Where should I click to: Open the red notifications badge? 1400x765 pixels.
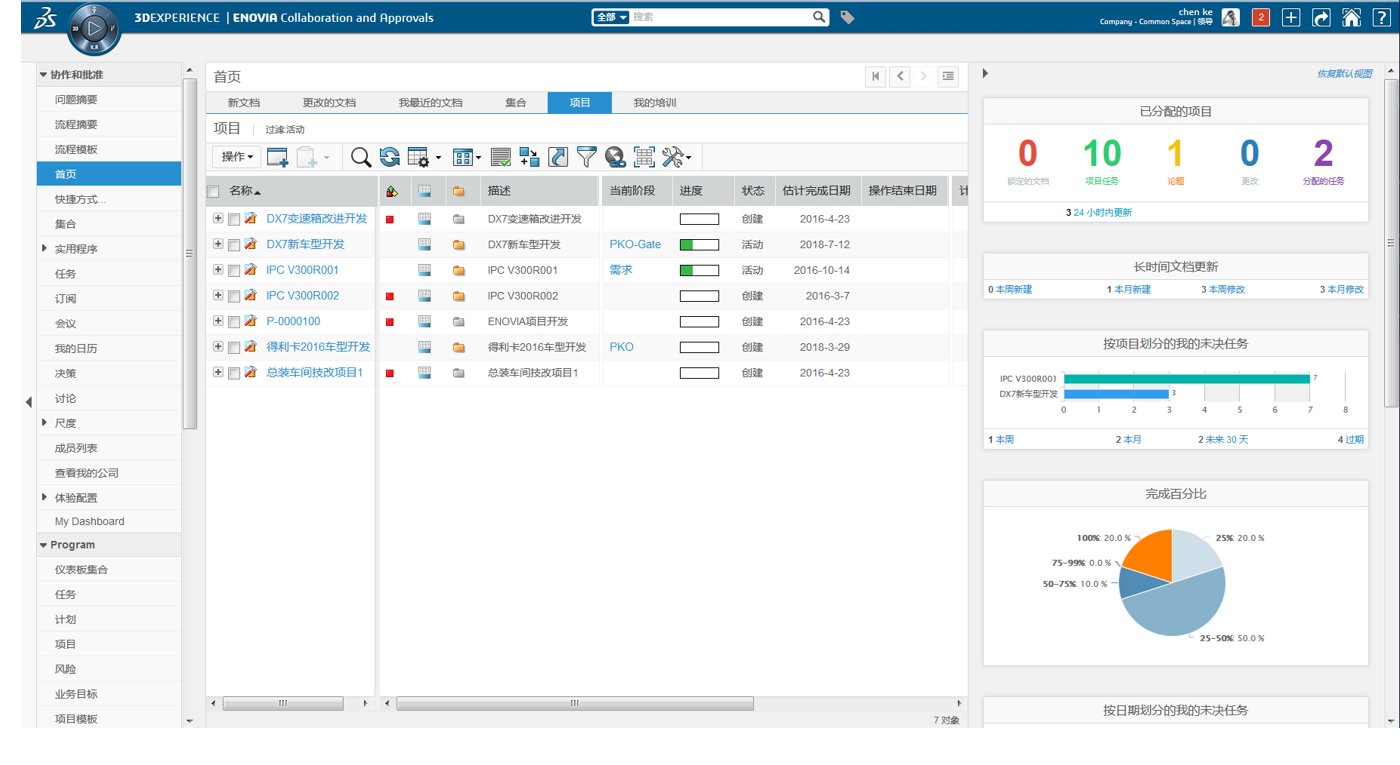1261,17
